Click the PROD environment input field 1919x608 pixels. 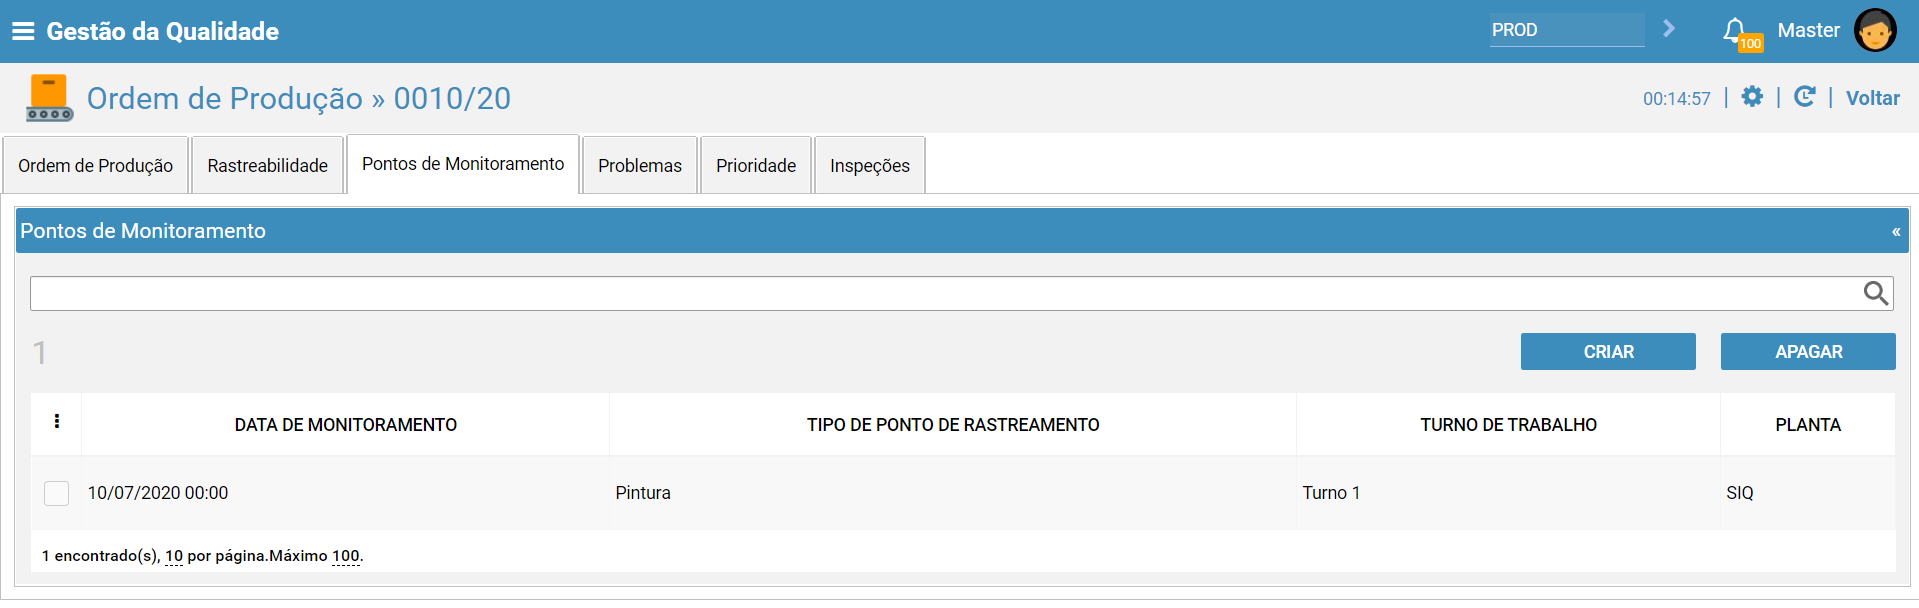coord(1567,30)
